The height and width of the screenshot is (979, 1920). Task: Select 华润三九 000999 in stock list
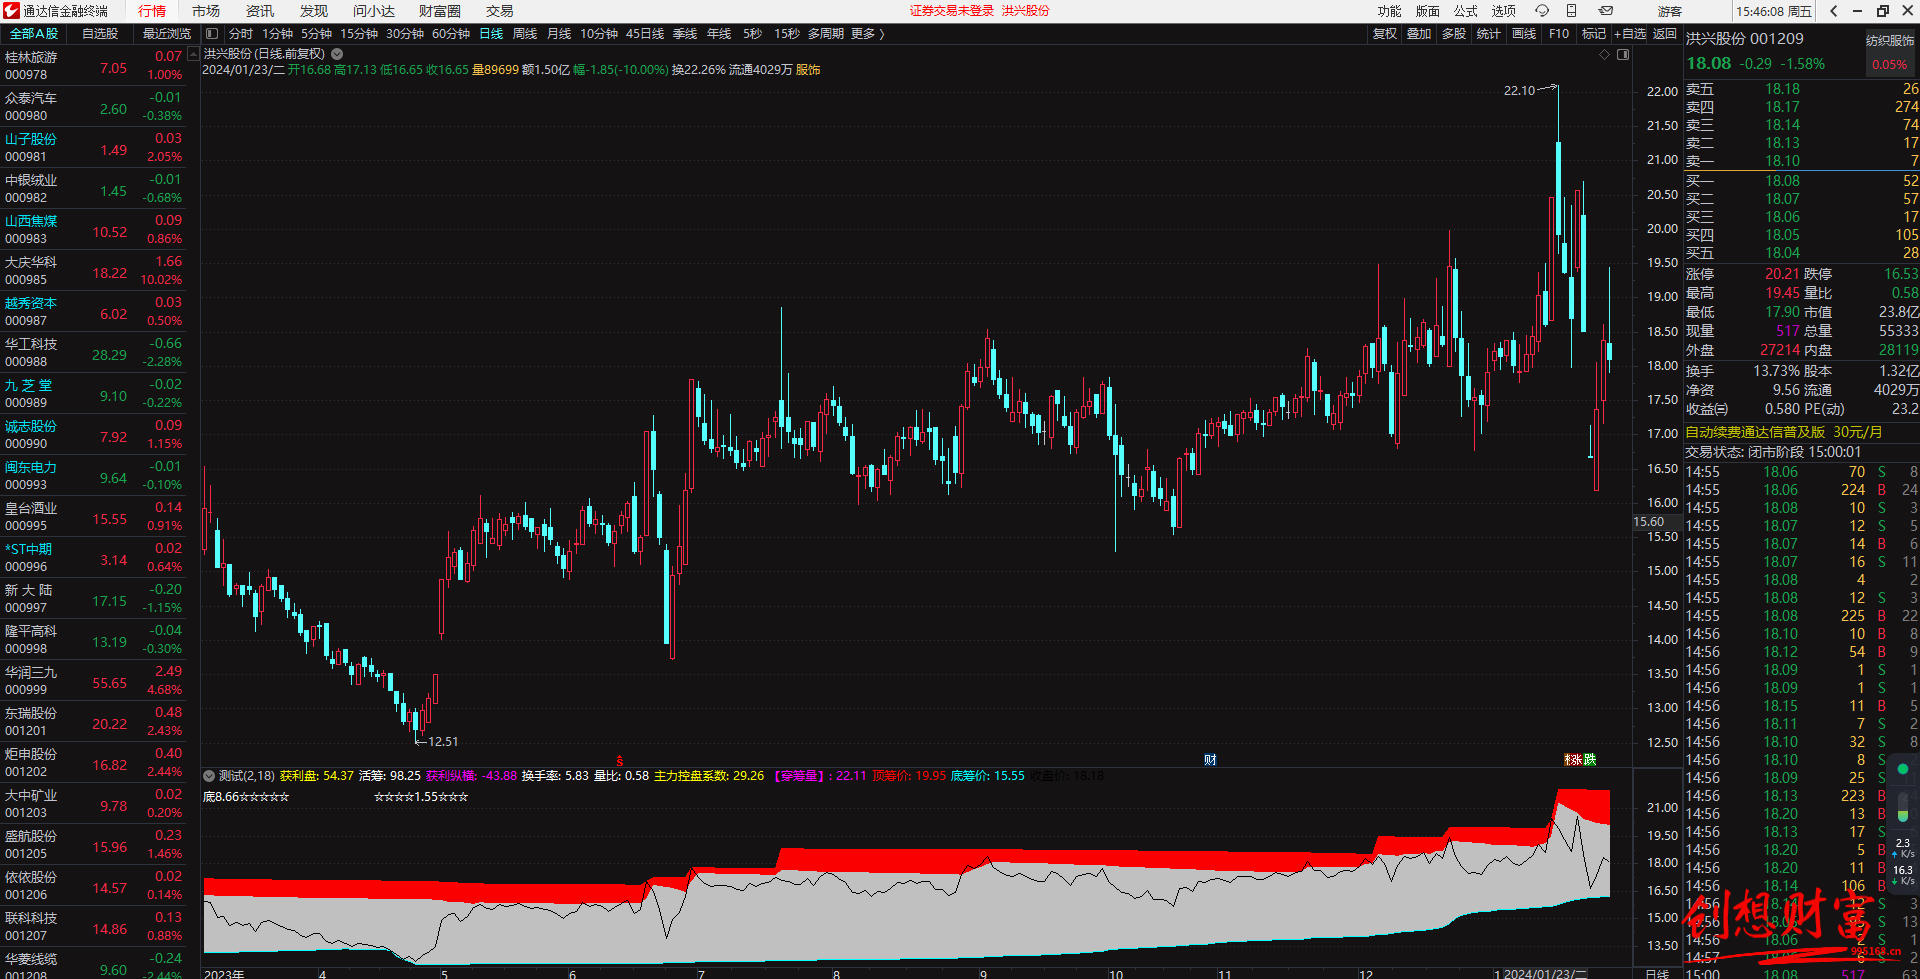click(93, 681)
